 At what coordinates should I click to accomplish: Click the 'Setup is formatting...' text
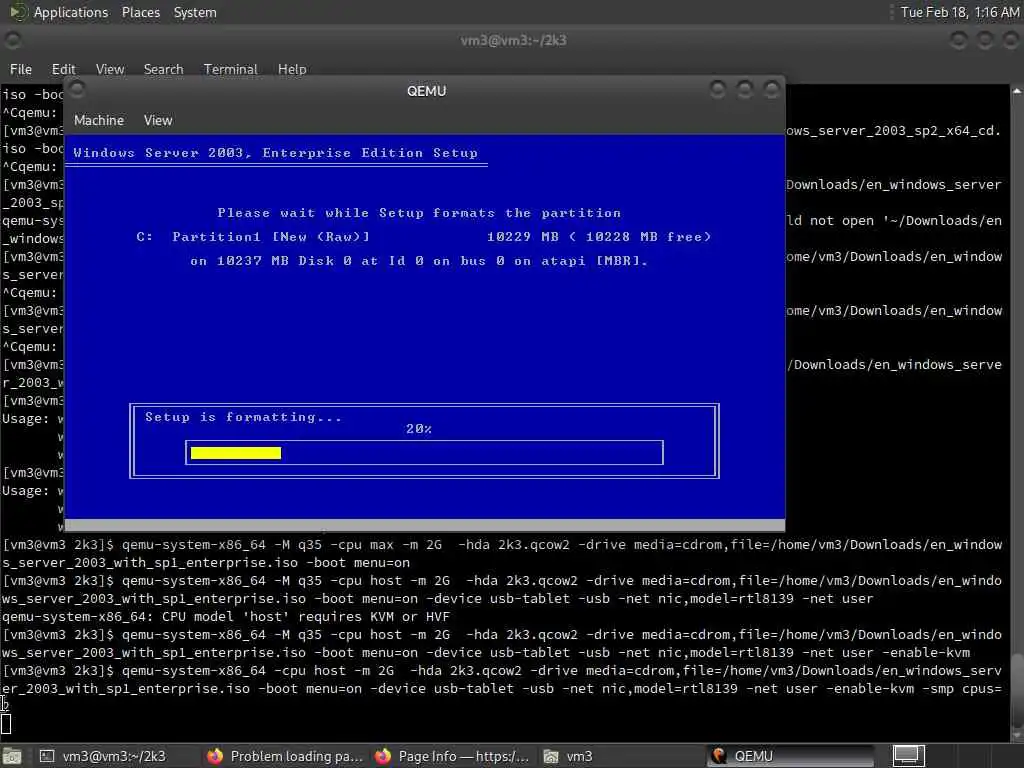[x=243, y=417]
